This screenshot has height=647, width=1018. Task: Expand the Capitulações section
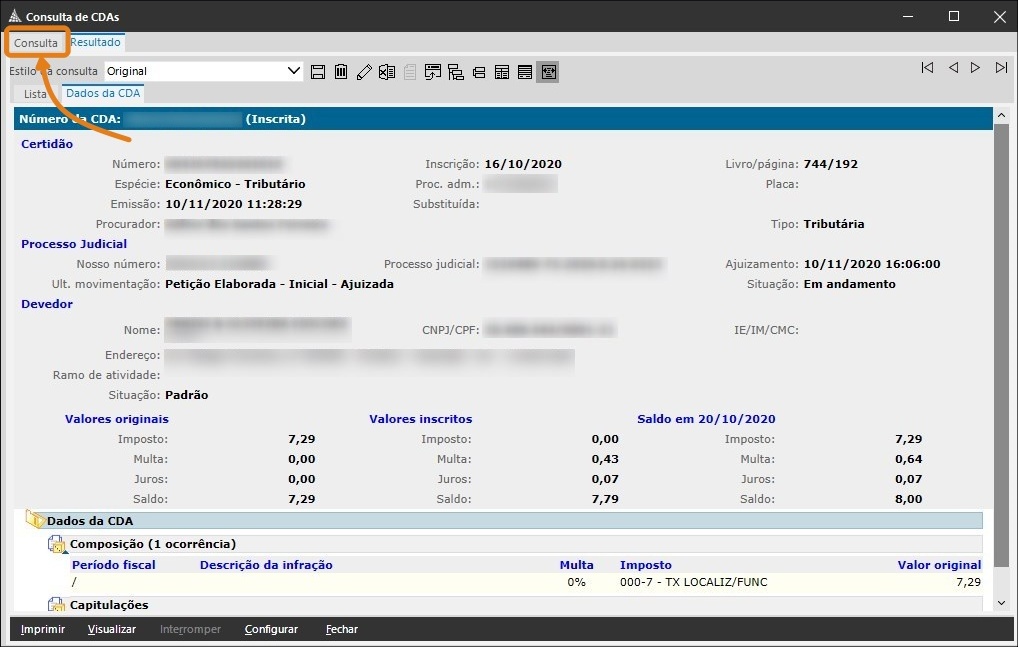click(x=57, y=605)
